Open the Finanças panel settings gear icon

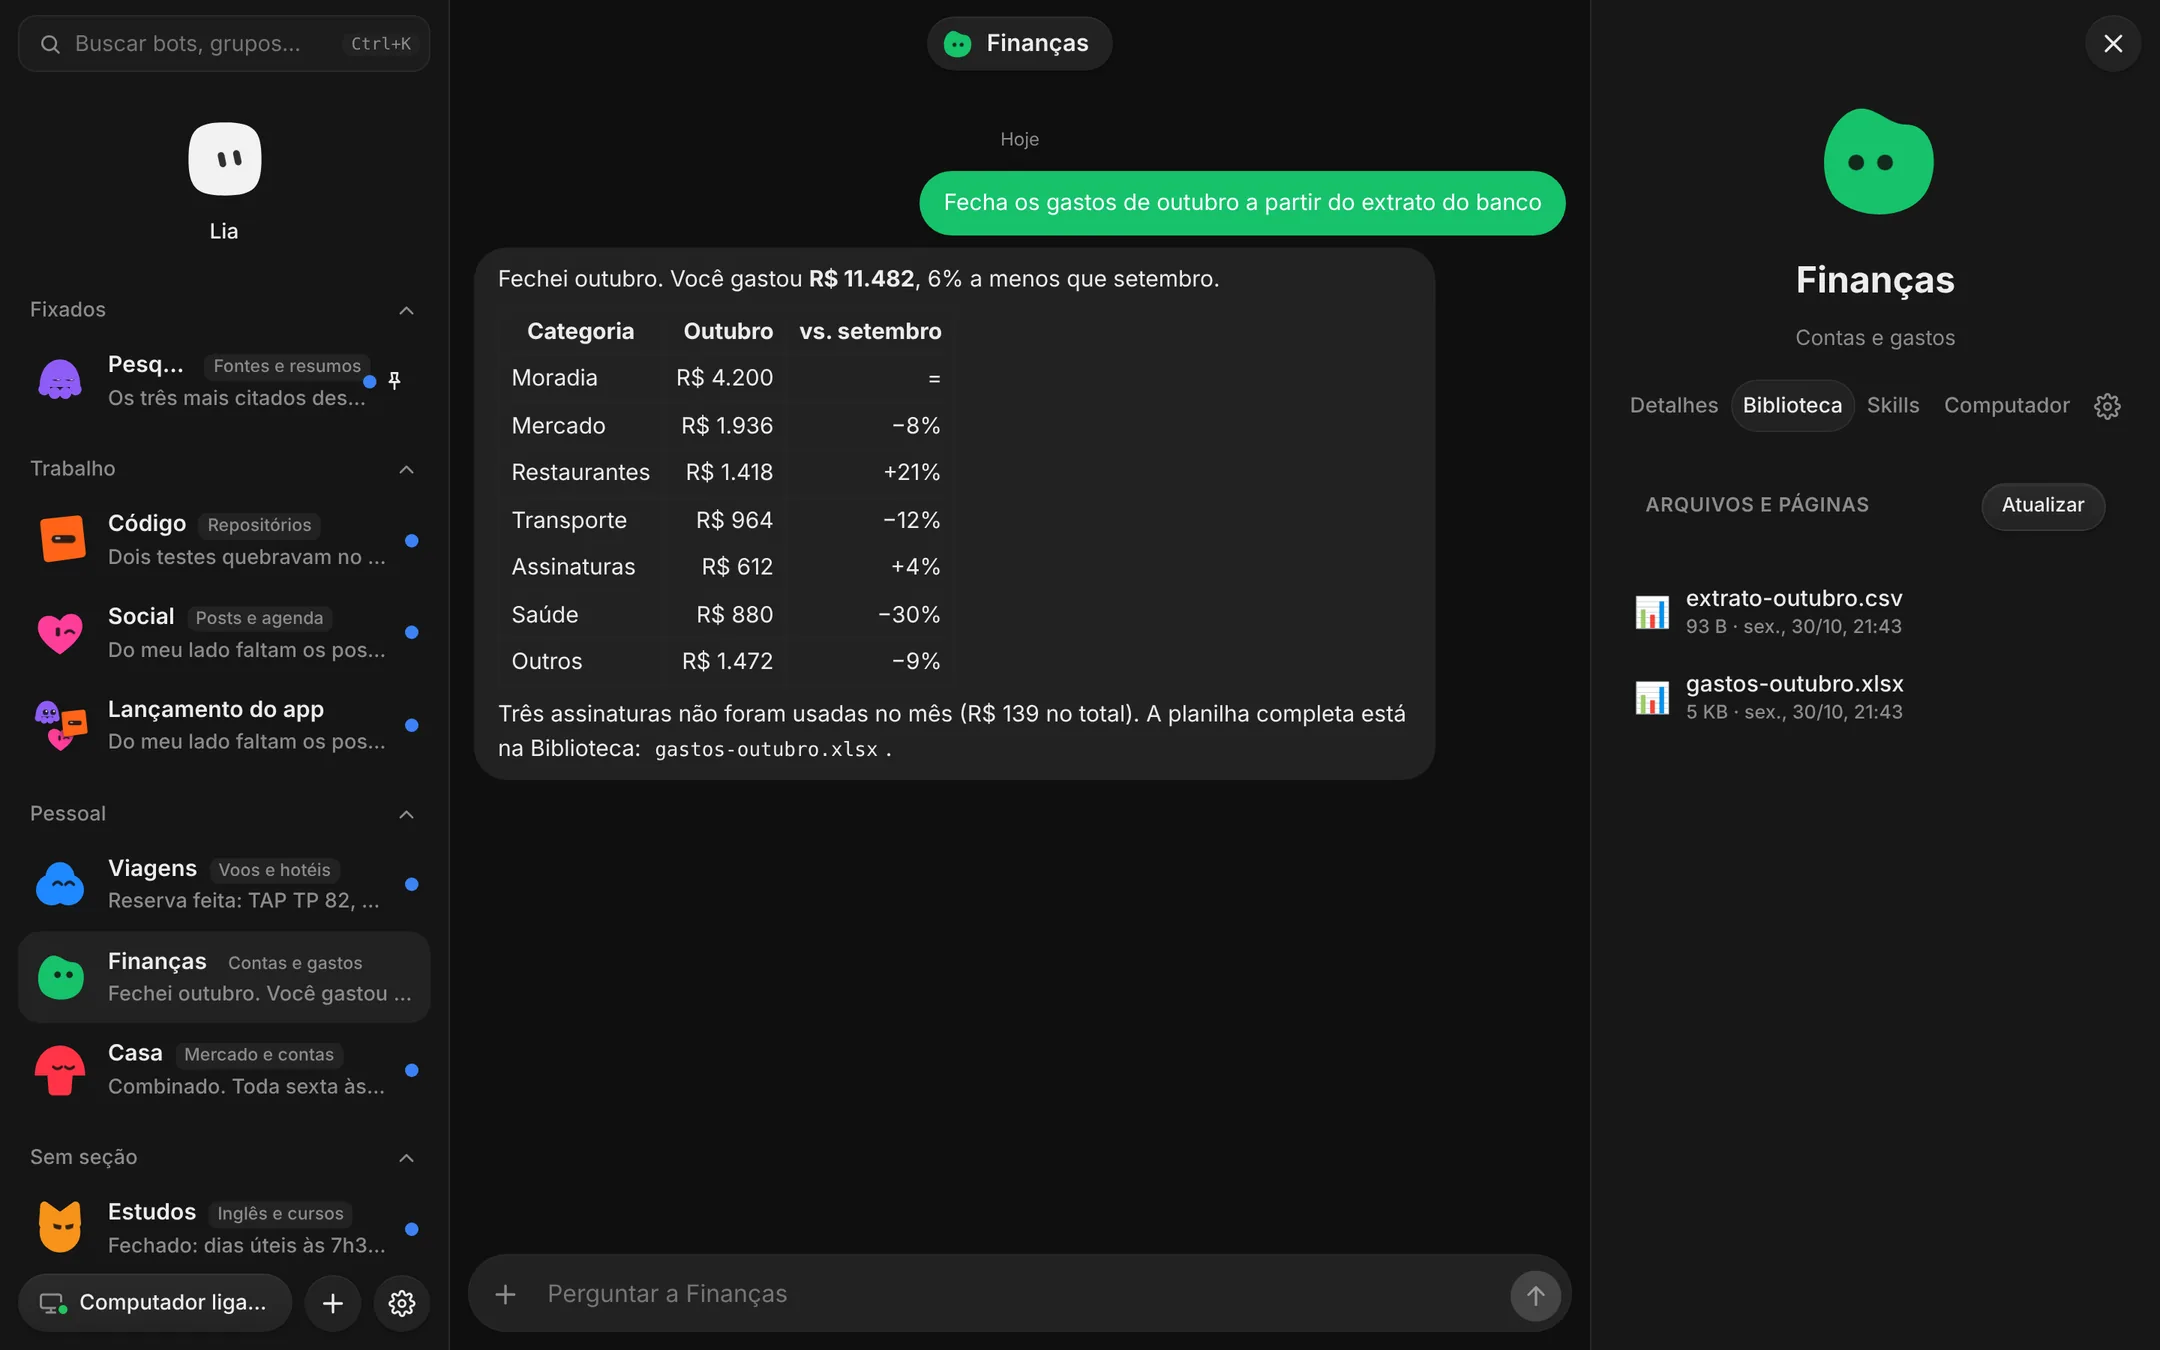(2107, 406)
